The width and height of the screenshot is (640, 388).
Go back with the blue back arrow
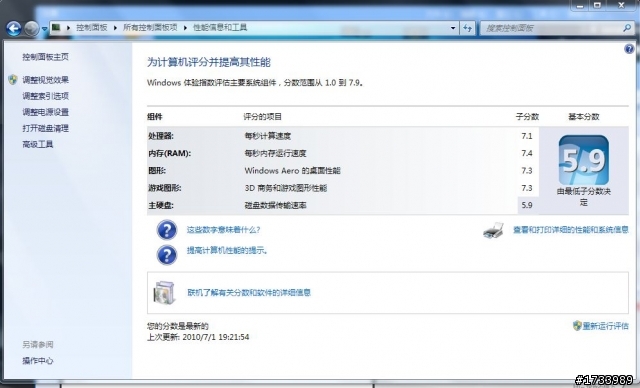click(13, 28)
